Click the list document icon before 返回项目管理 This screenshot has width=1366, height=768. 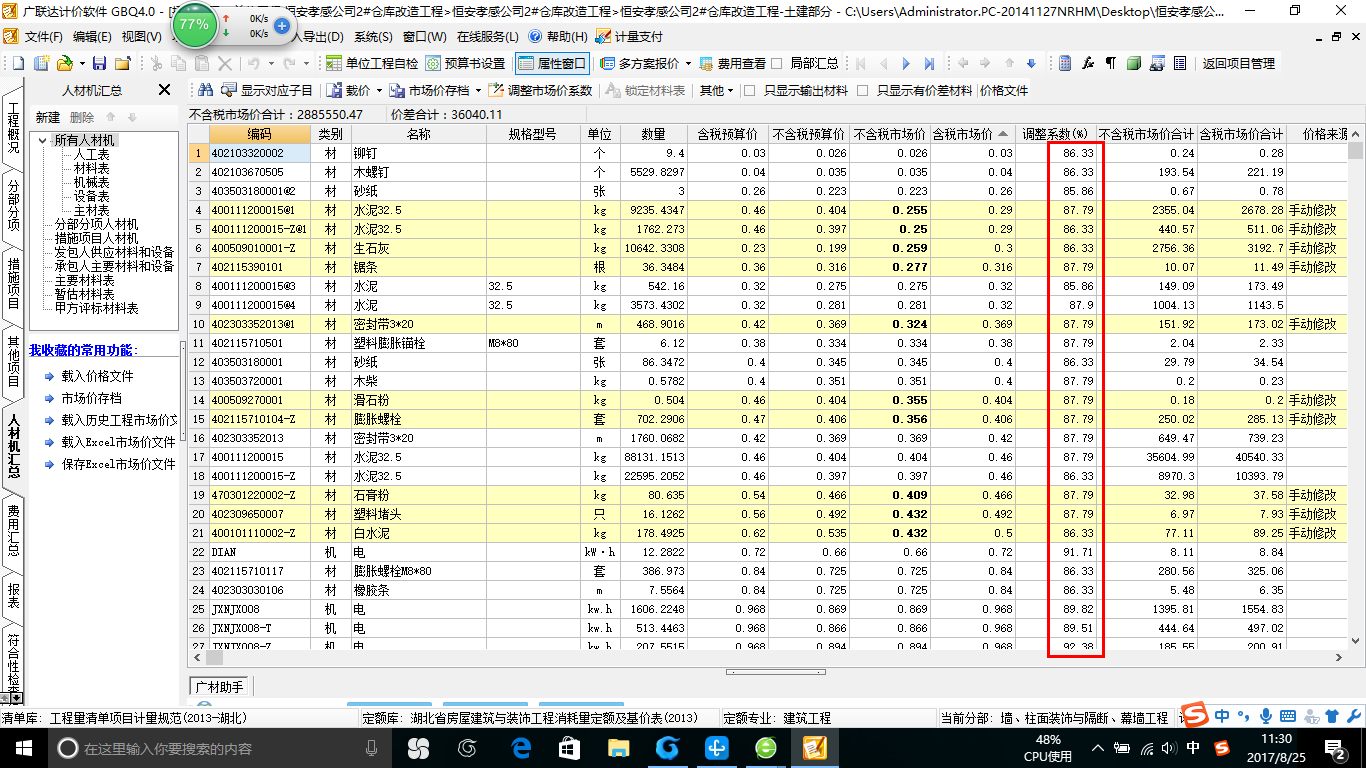[1180, 63]
